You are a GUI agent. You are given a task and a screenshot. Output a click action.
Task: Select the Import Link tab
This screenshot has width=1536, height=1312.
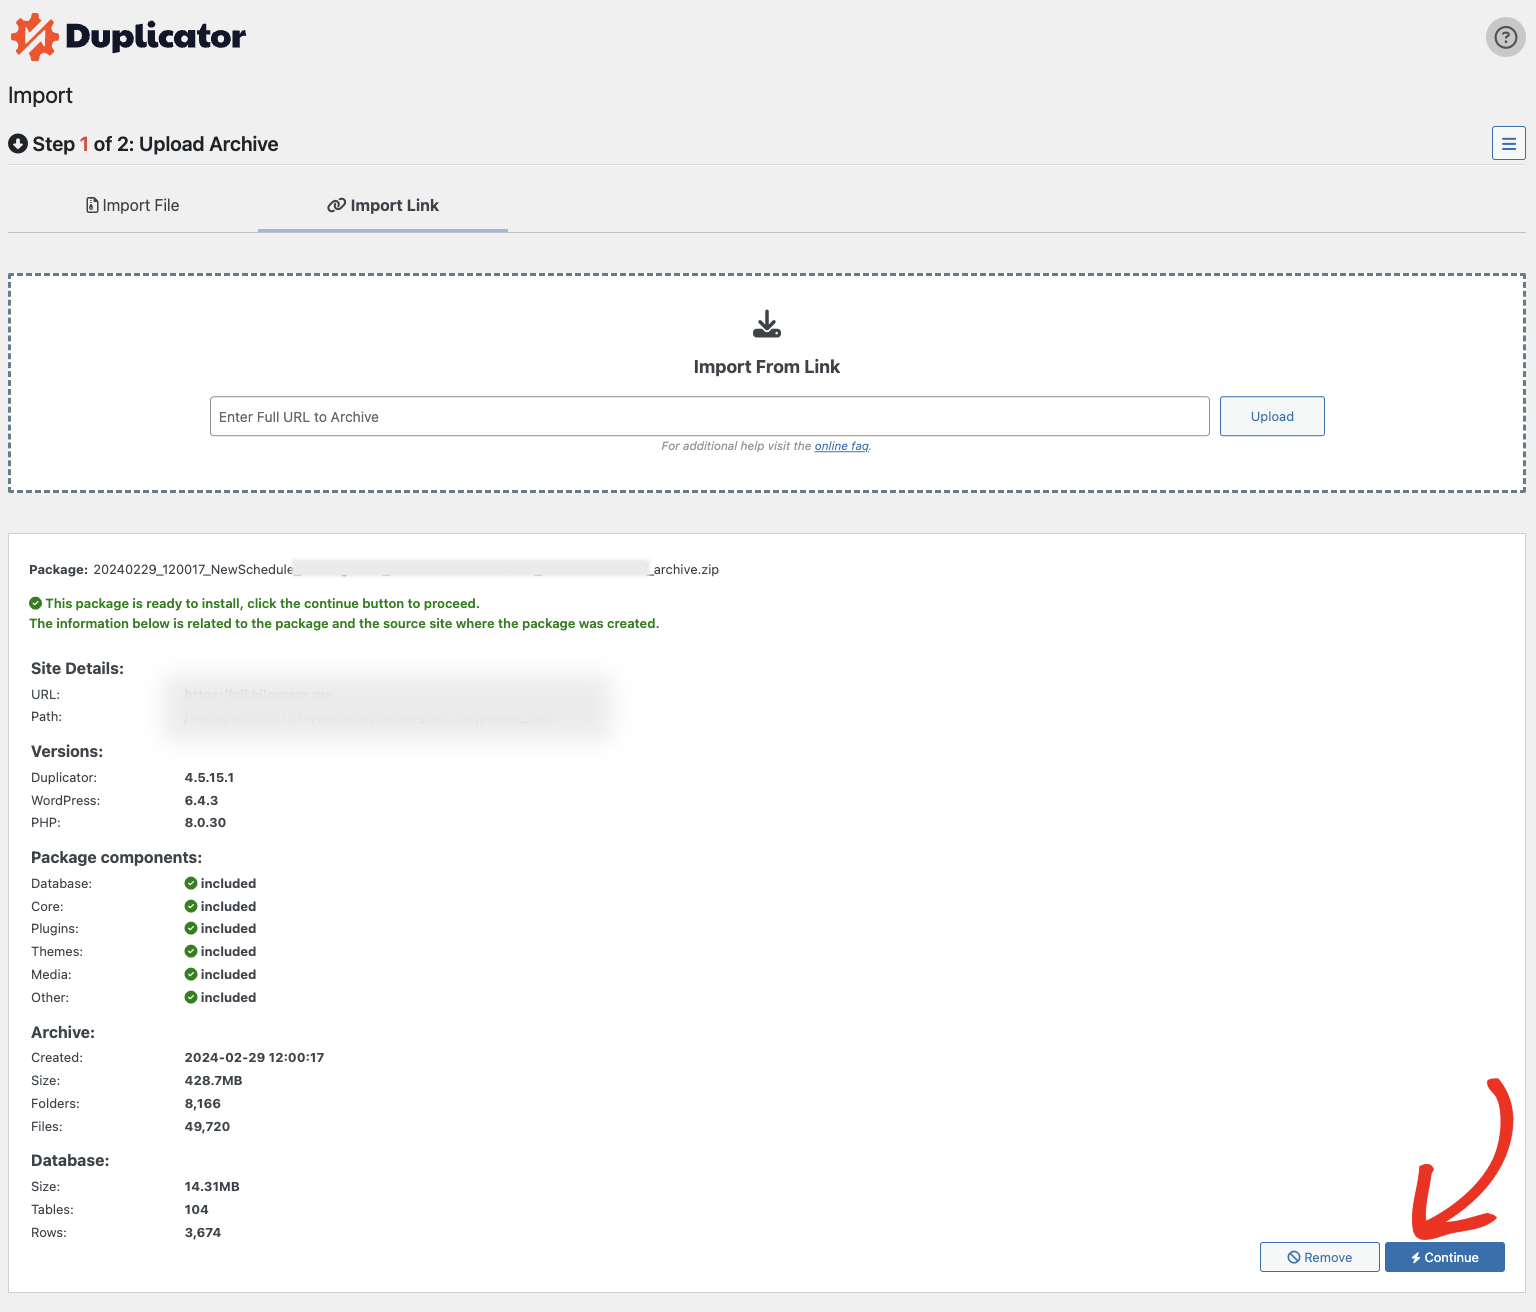383,205
